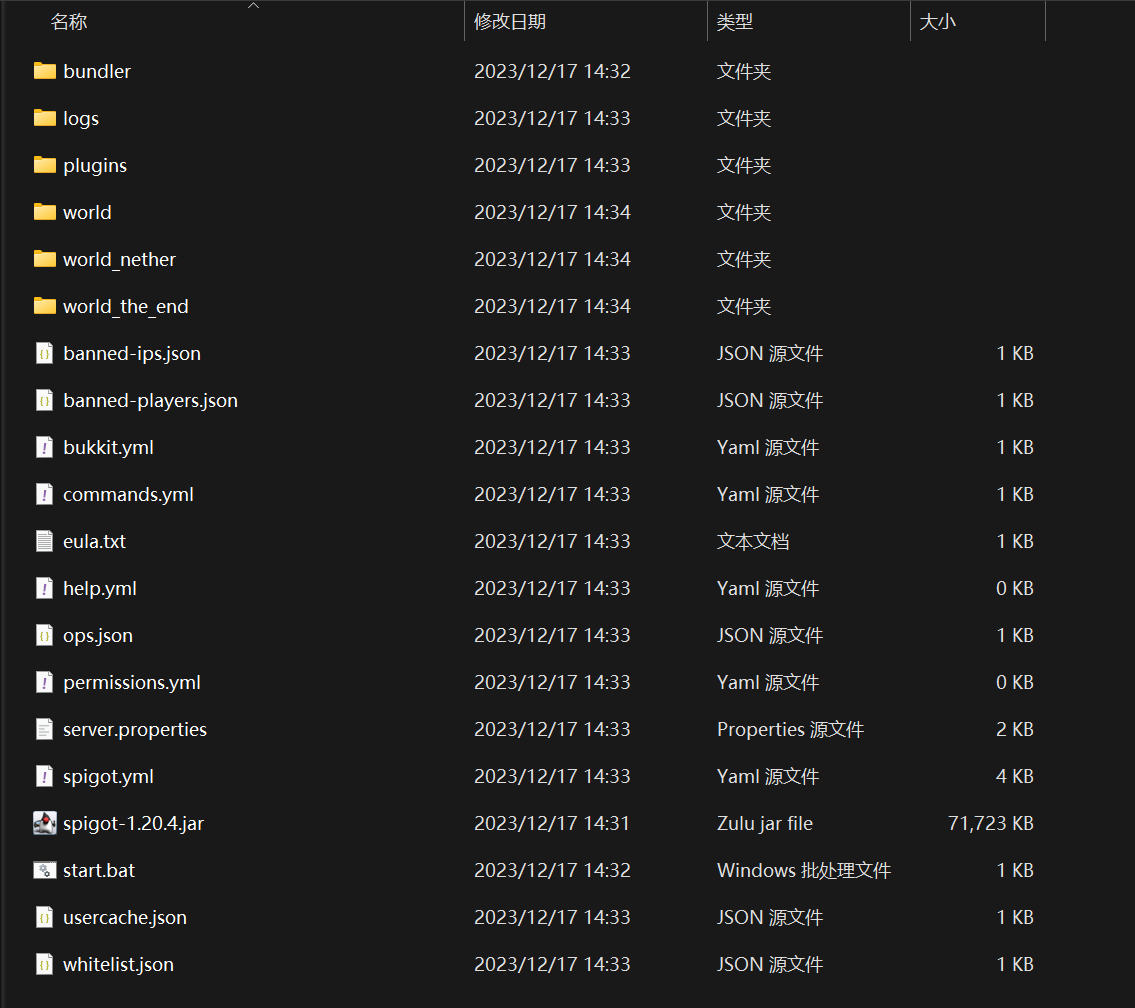Select the usercache.json file name

click(125, 918)
